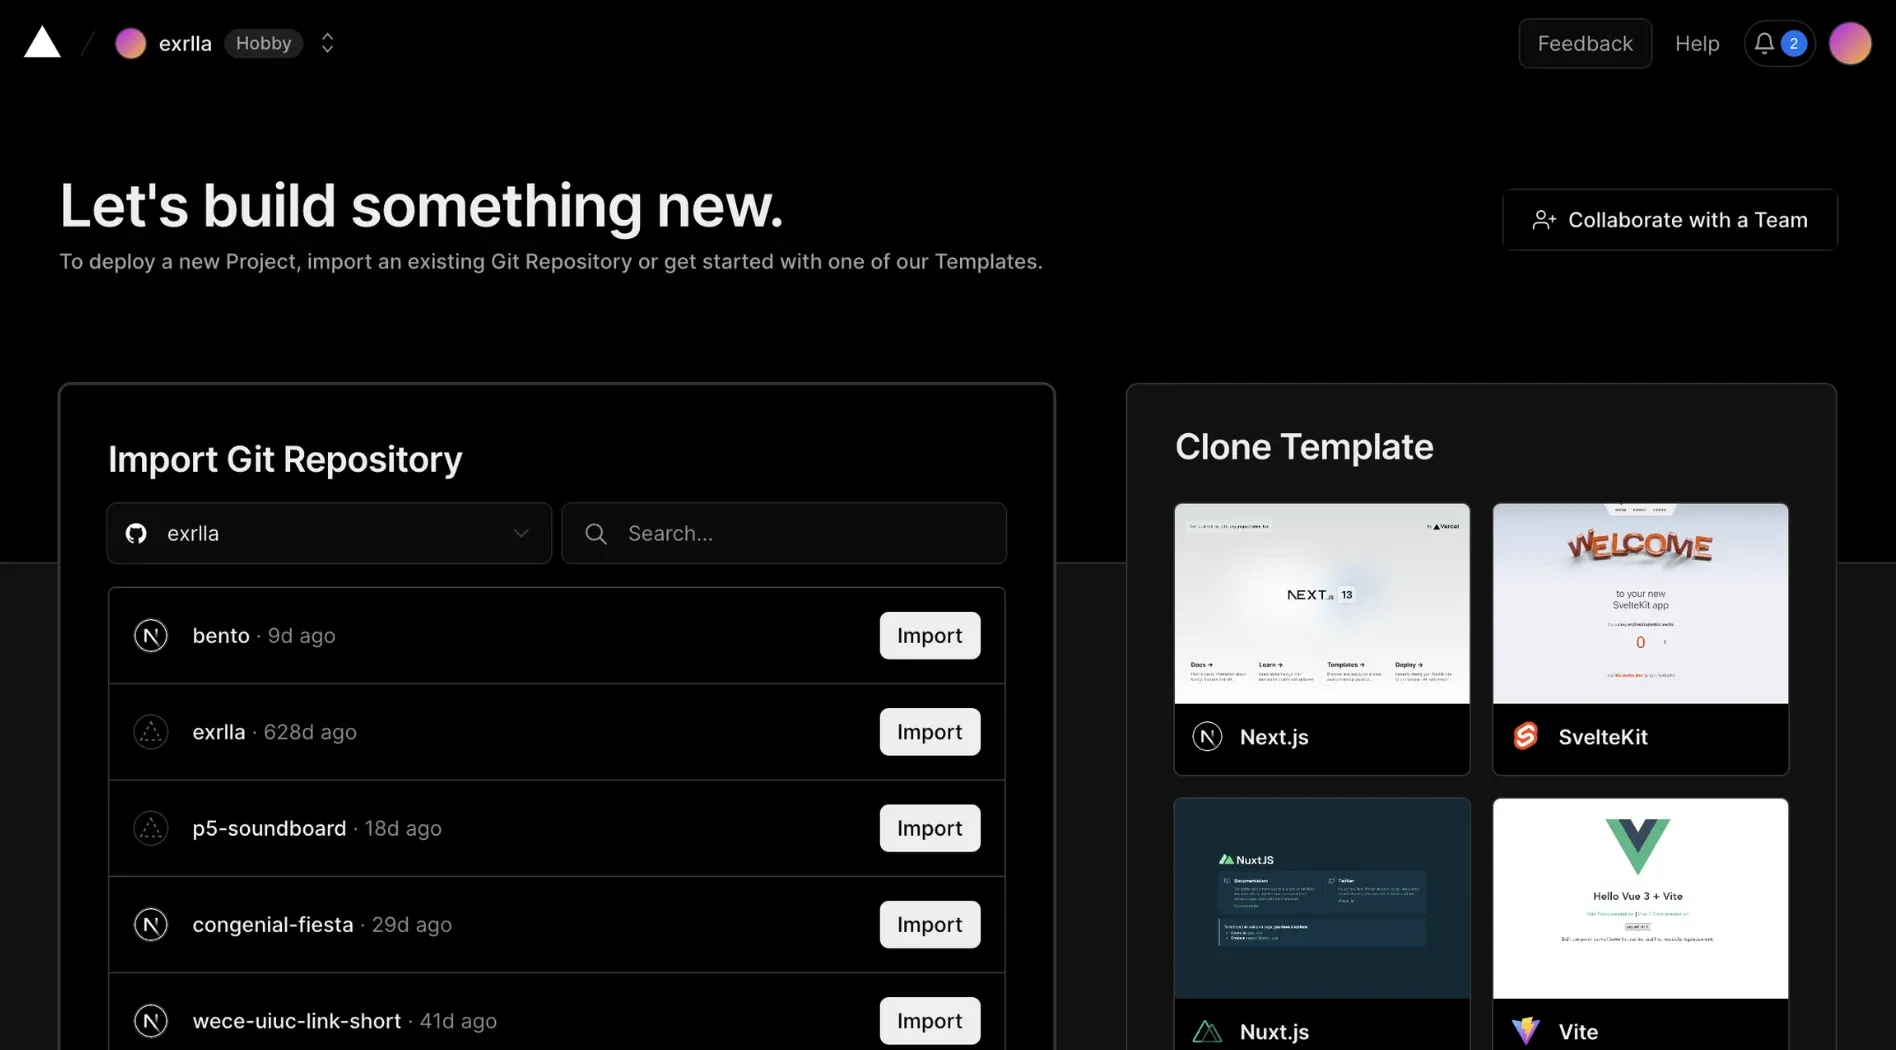Click the repository Search field
The image size is (1896, 1050).
pyautogui.click(x=784, y=533)
